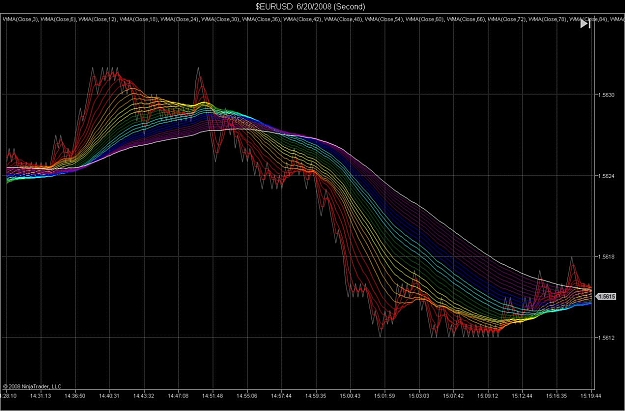
Task: Click the 15:03:03 time axis label
Action: 419,396
